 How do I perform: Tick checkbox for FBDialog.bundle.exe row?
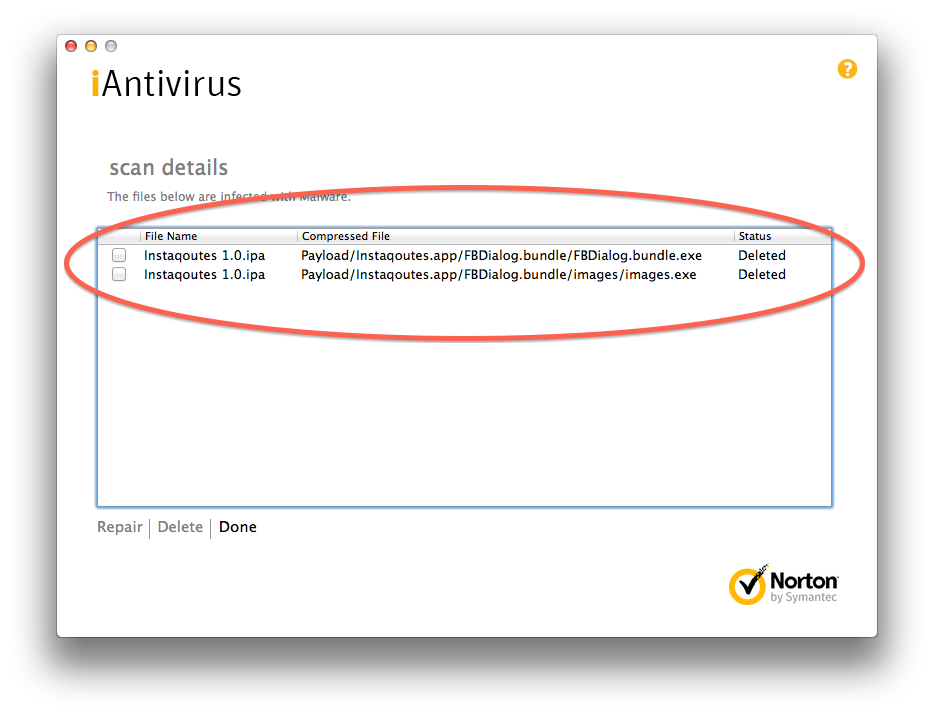[119, 255]
